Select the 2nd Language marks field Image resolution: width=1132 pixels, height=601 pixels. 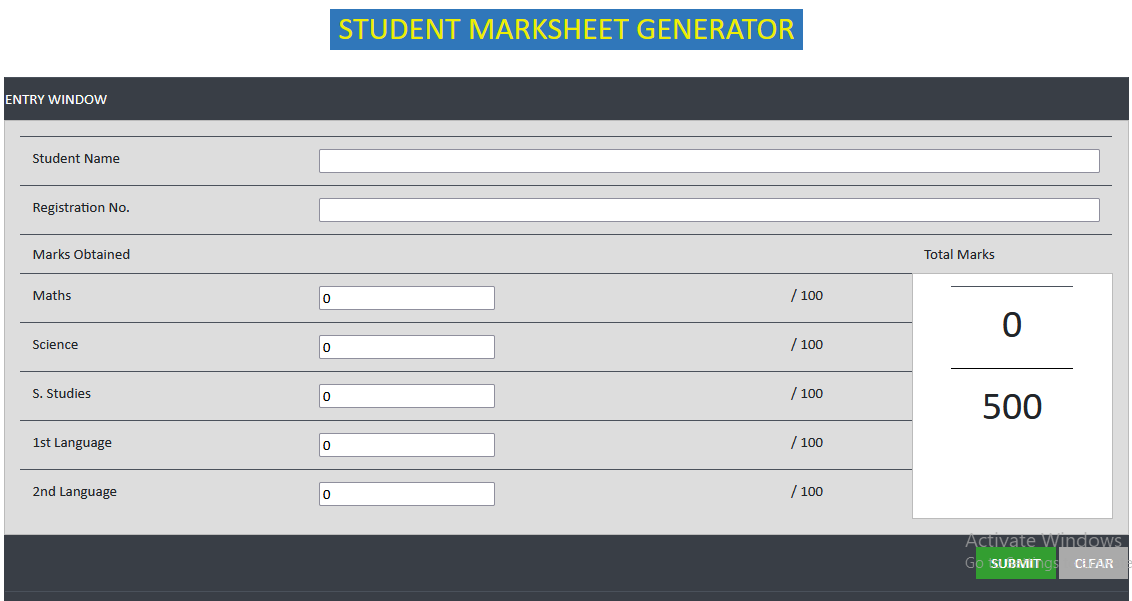pyautogui.click(x=406, y=494)
